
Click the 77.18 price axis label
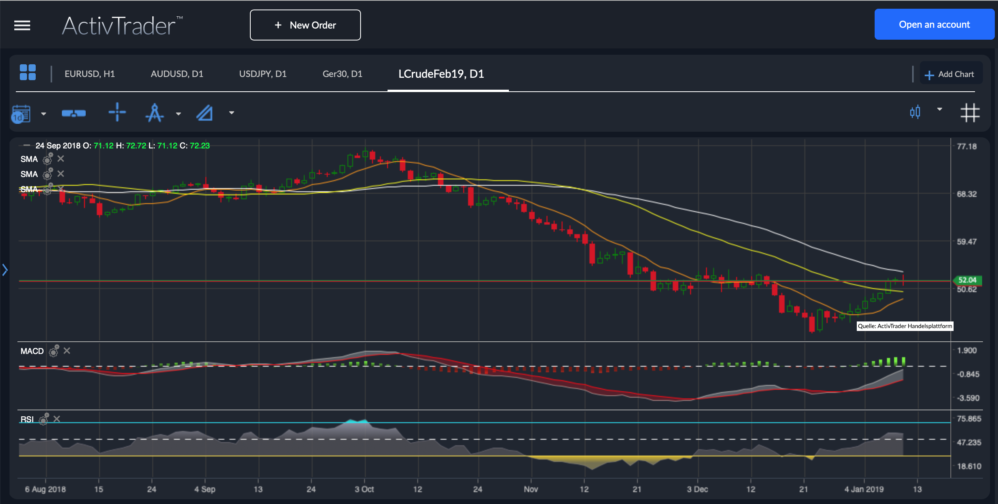tap(967, 146)
